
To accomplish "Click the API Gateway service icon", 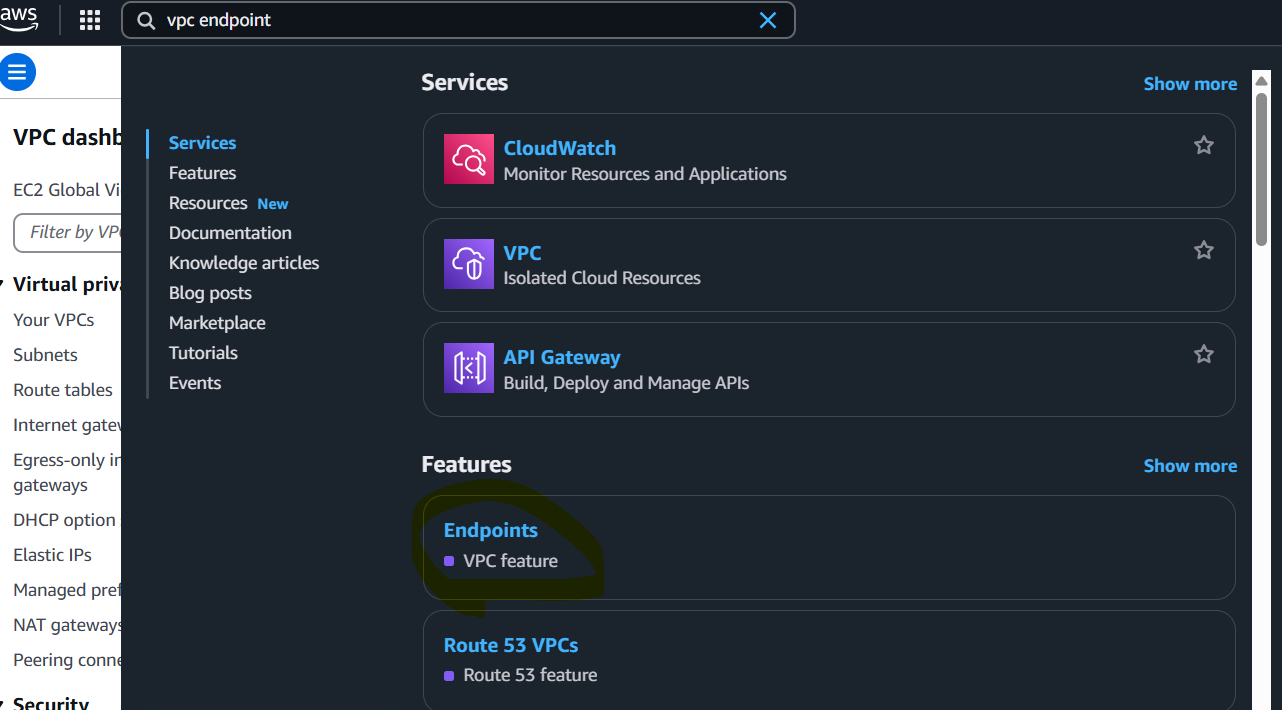I will pyautogui.click(x=469, y=368).
